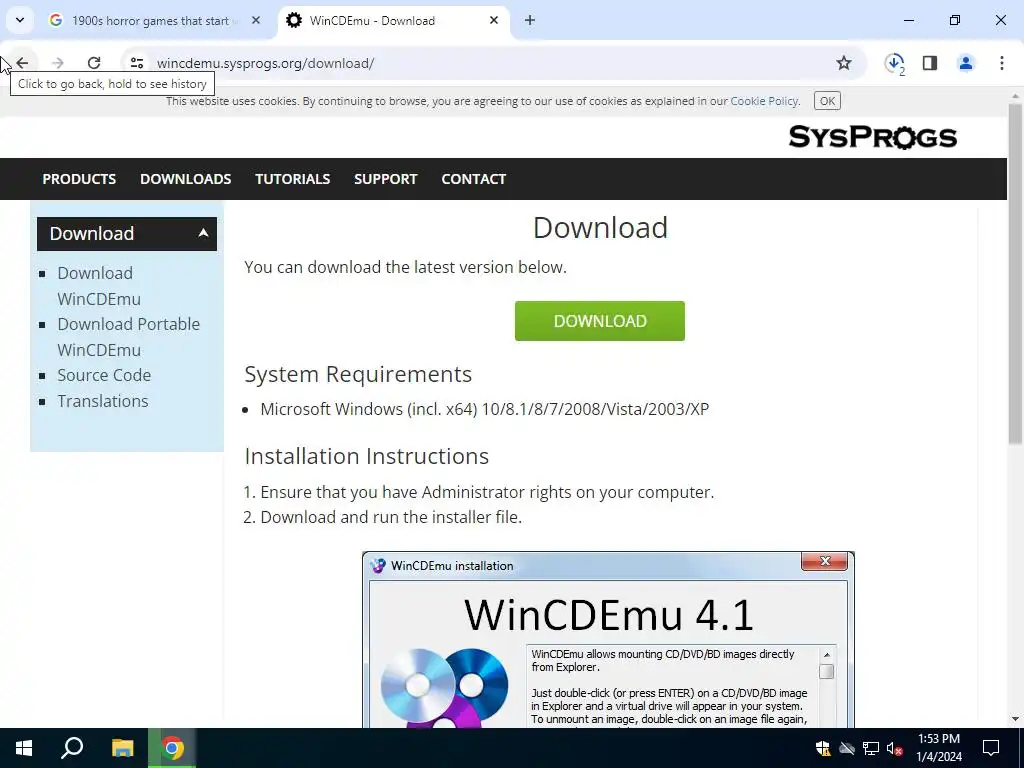Viewport: 1024px width, 768px height.
Task: Click the scrollbar up arrow
Action: pos(1015,96)
